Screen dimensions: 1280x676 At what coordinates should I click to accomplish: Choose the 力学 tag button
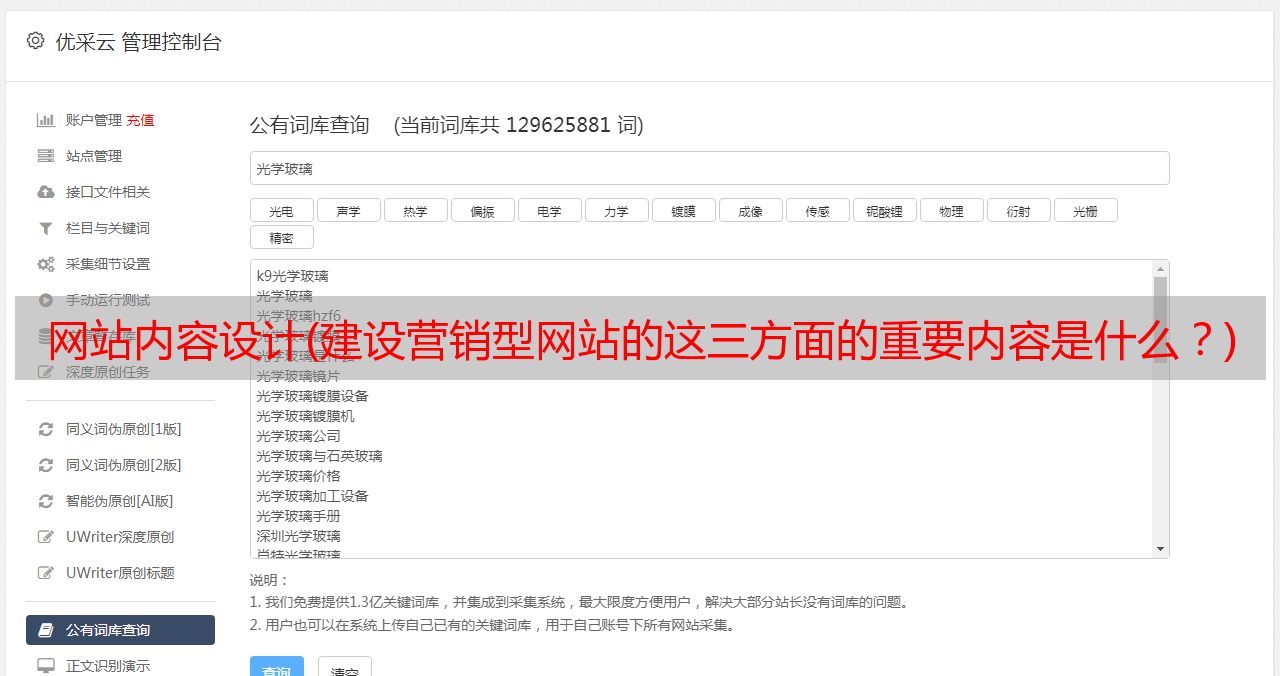tap(616, 210)
